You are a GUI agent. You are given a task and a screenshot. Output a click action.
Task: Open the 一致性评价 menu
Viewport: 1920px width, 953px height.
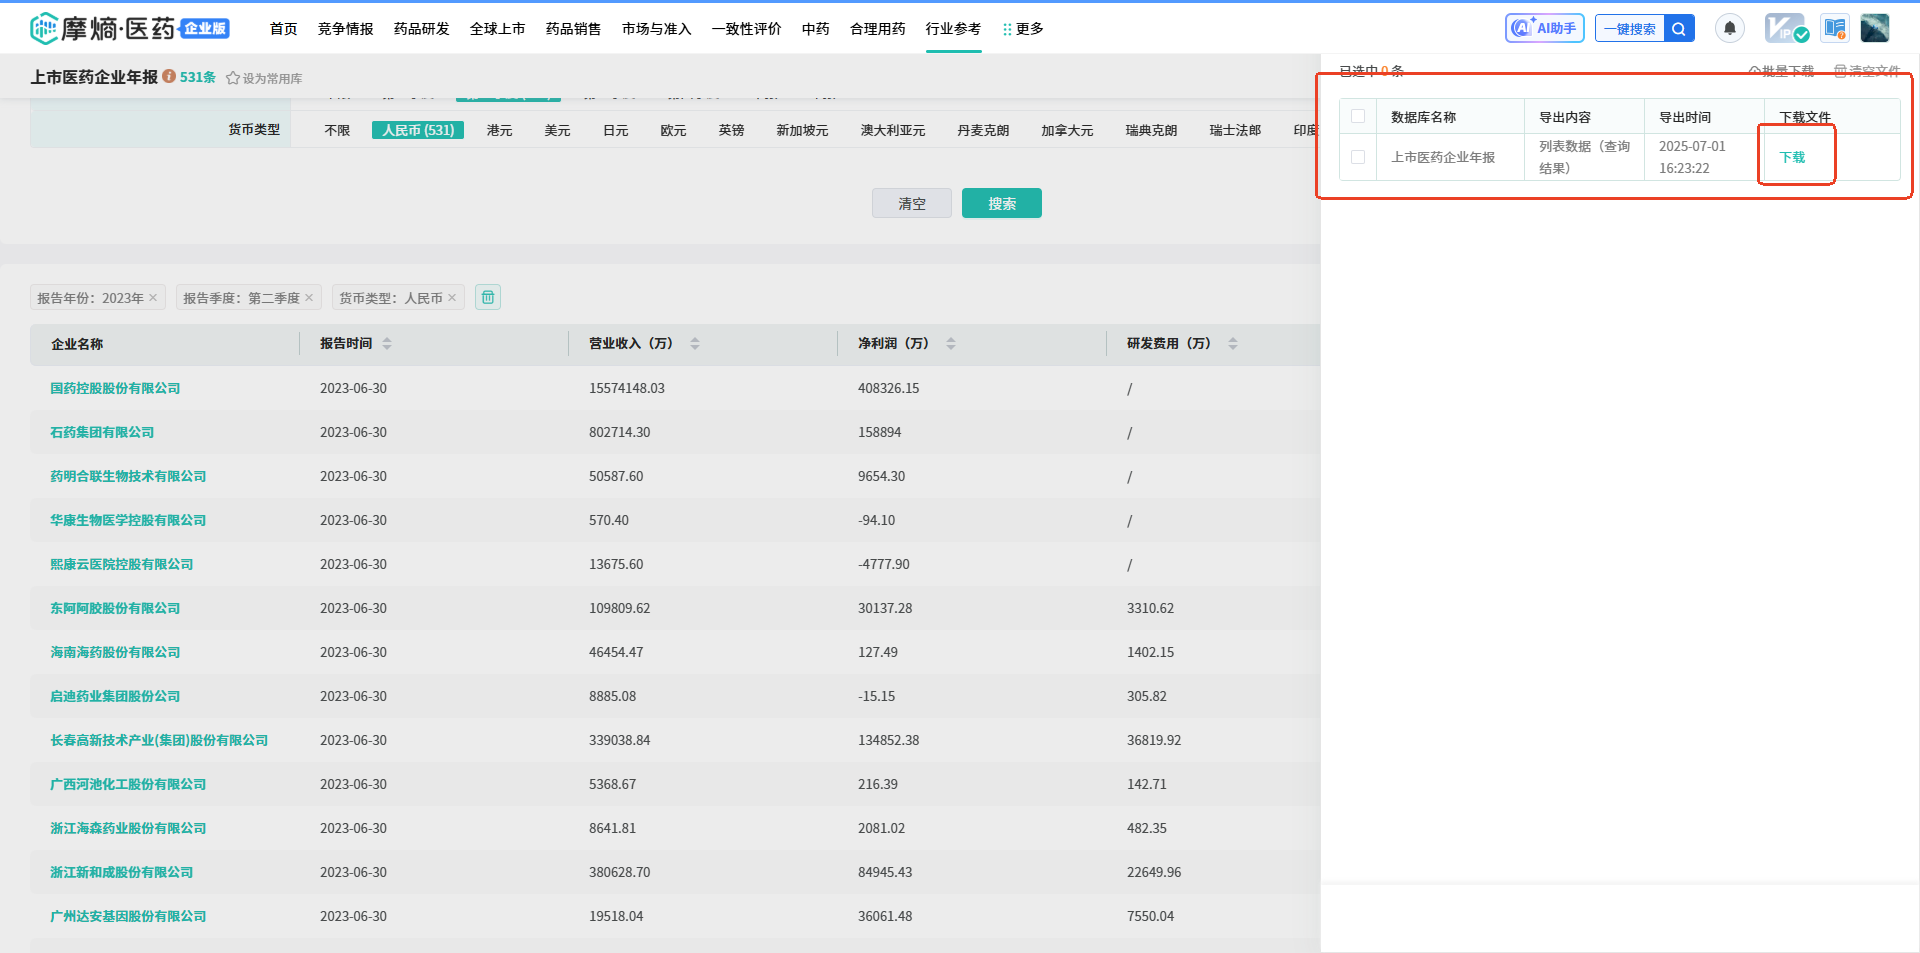pyautogui.click(x=747, y=29)
